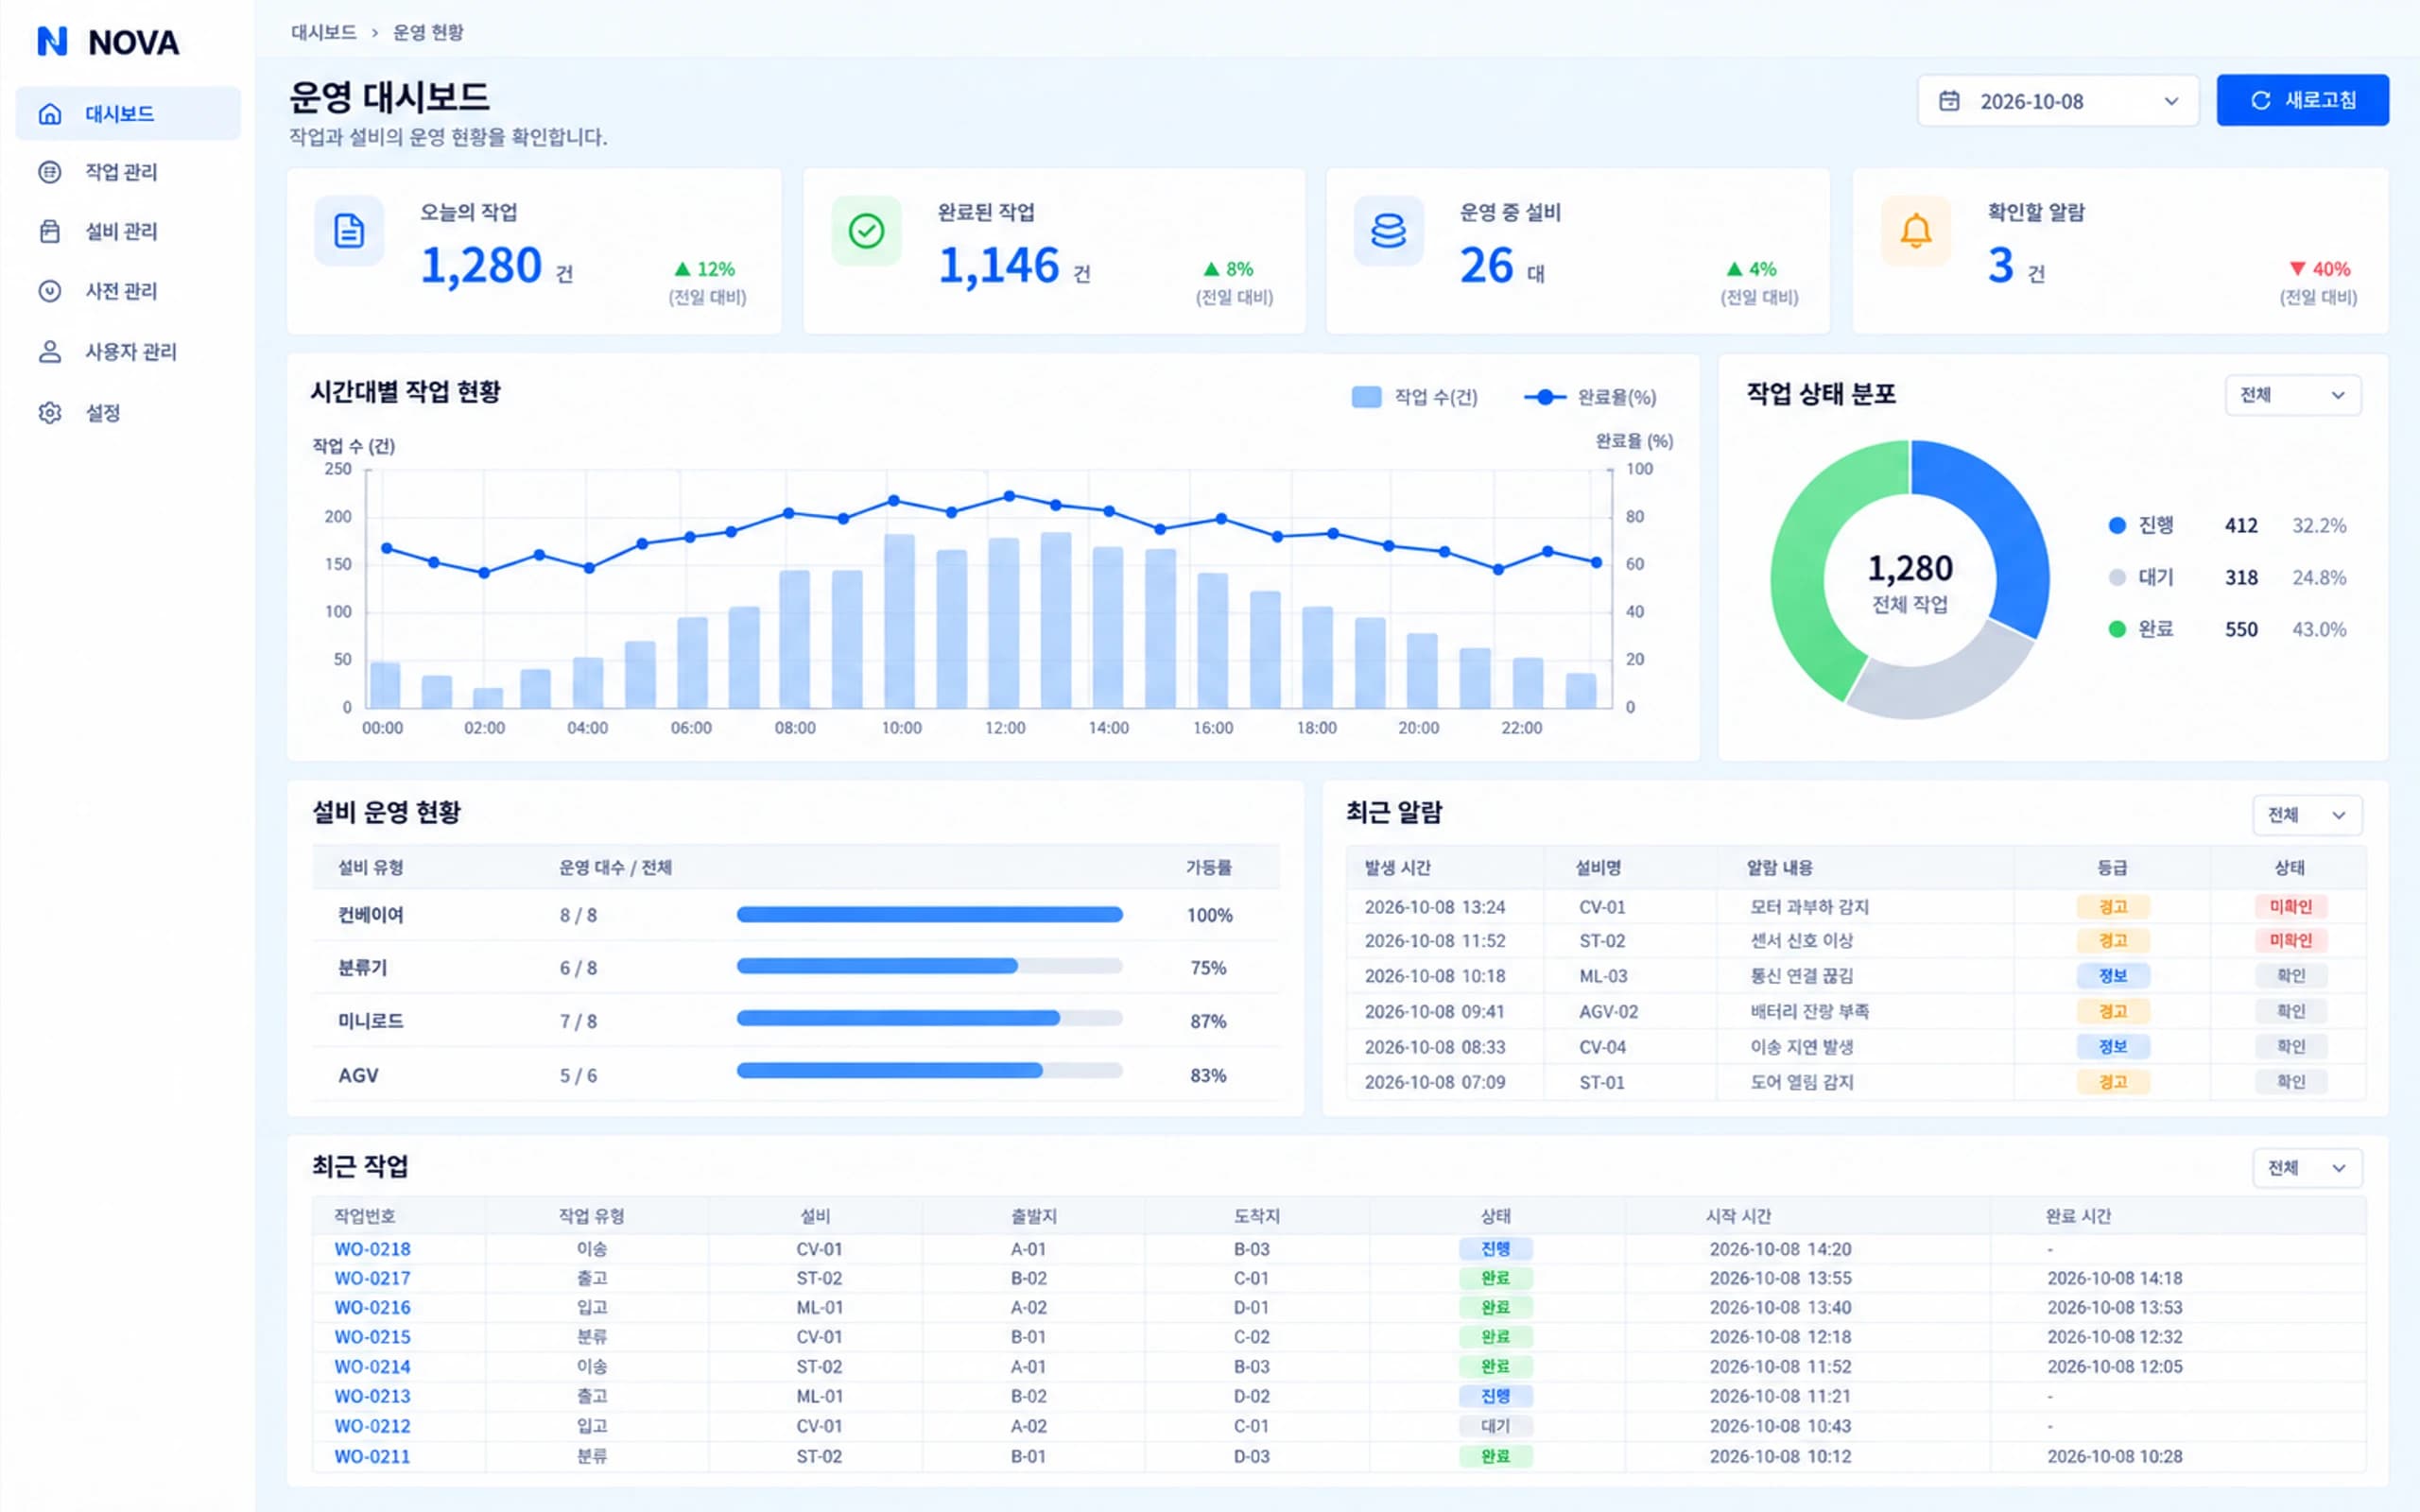Image resolution: width=2420 pixels, height=1512 pixels.
Task: Toggle the 완료율(%) legend marker
Action: (x=1545, y=397)
